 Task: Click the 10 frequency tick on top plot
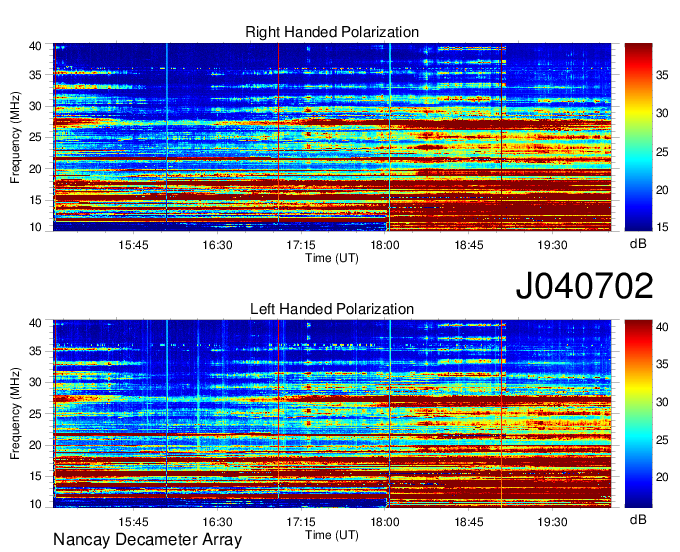click(35, 227)
